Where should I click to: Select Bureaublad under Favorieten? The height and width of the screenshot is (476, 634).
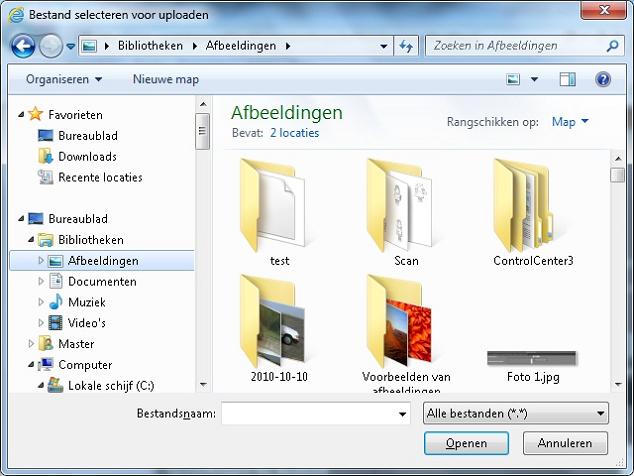point(88,135)
